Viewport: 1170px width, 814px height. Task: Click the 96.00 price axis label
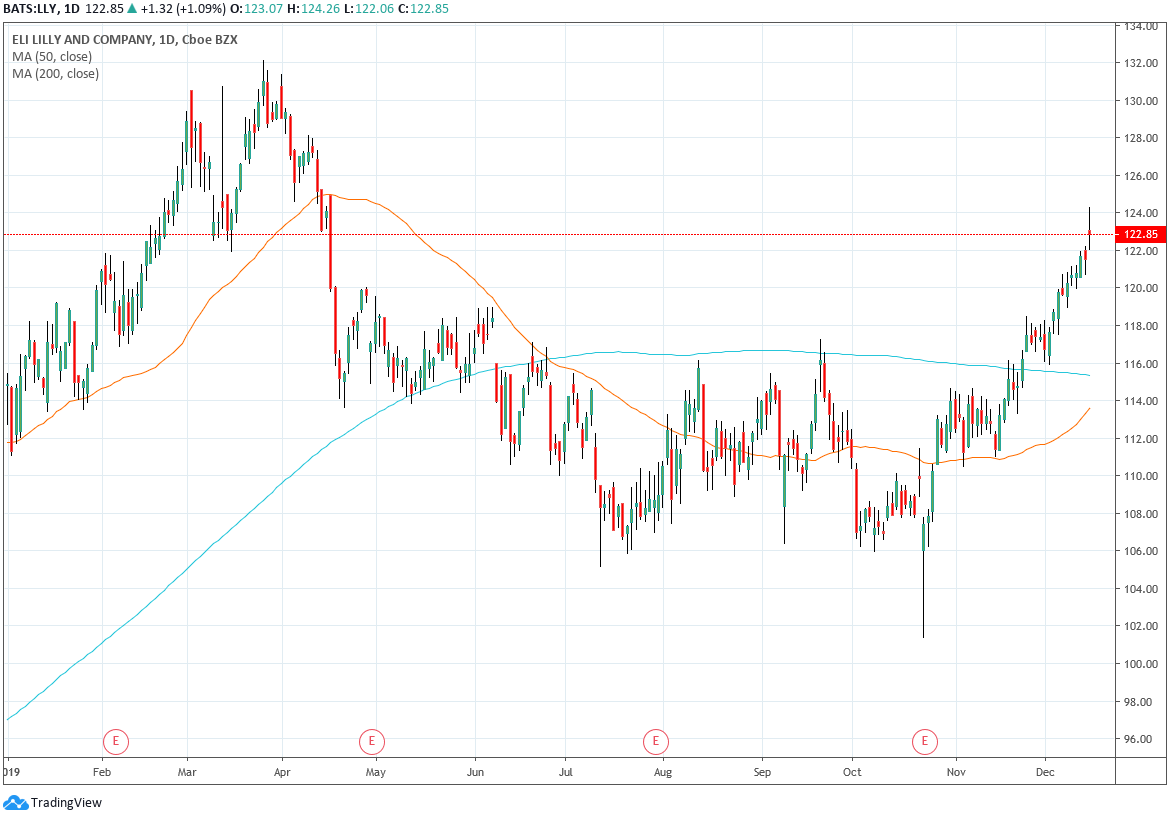(x=1141, y=739)
